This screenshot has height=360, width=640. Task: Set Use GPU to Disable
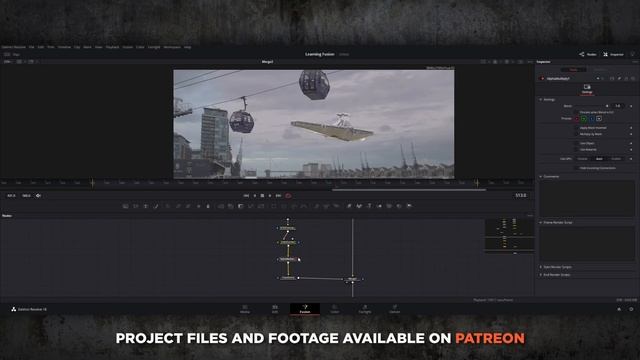(582, 159)
